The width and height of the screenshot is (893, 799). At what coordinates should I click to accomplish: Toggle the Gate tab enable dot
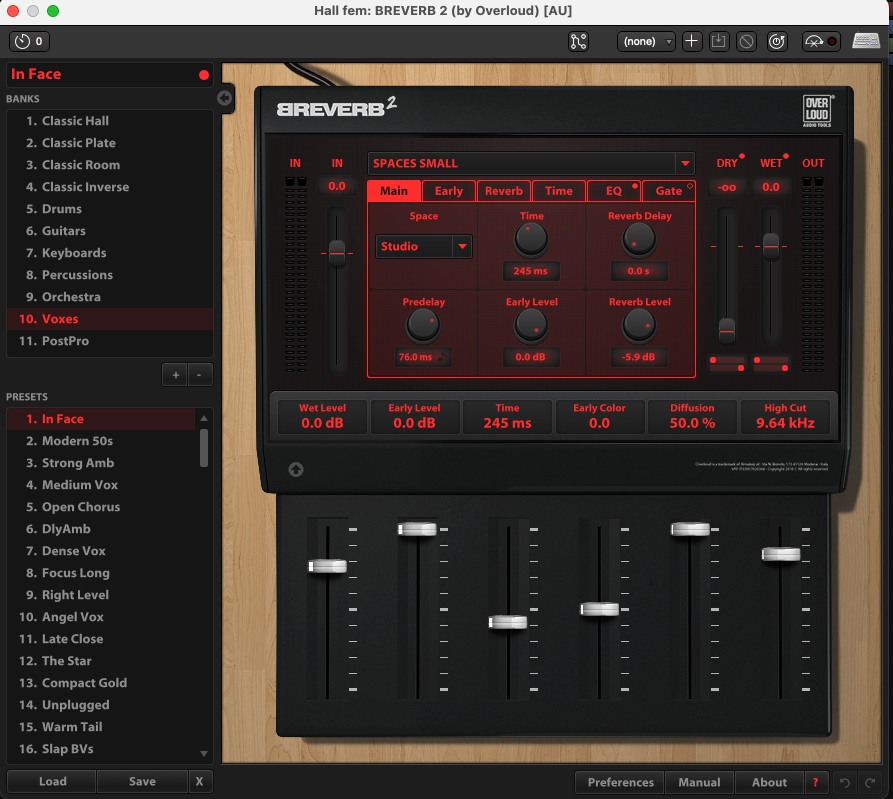(x=690, y=186)
